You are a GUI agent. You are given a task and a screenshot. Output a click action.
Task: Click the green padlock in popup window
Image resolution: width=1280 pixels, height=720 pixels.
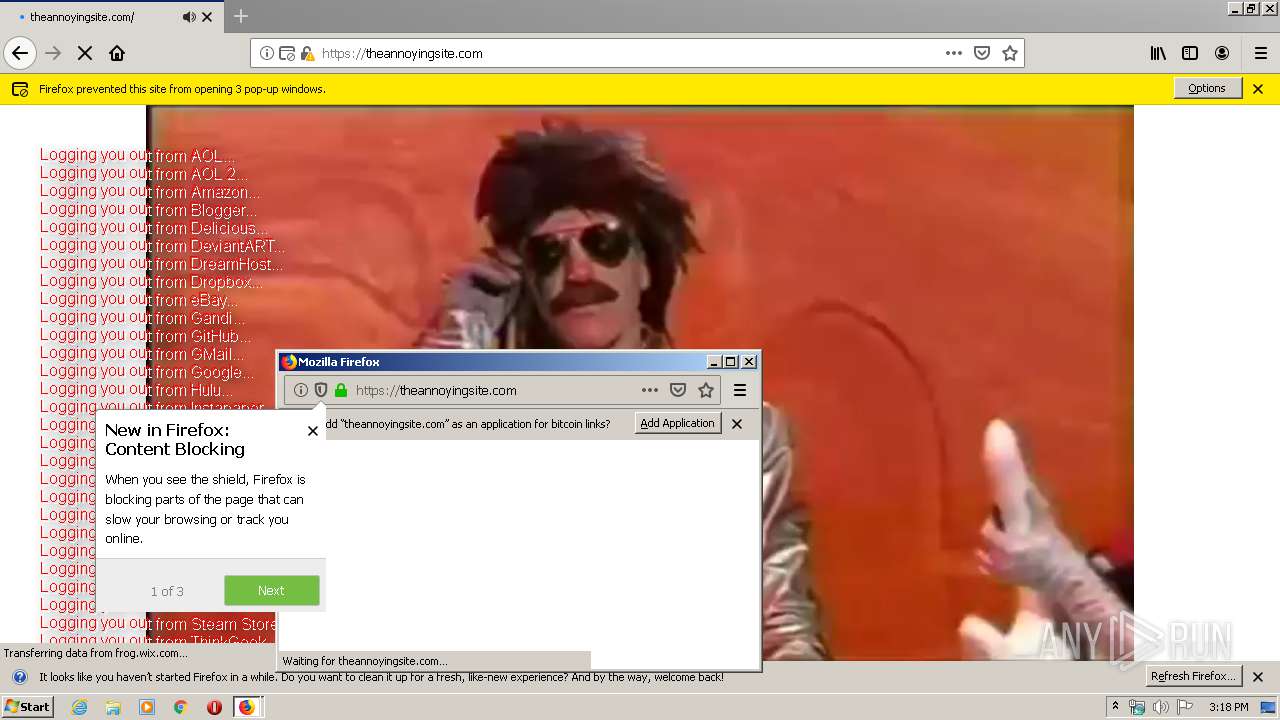point(341,390)
